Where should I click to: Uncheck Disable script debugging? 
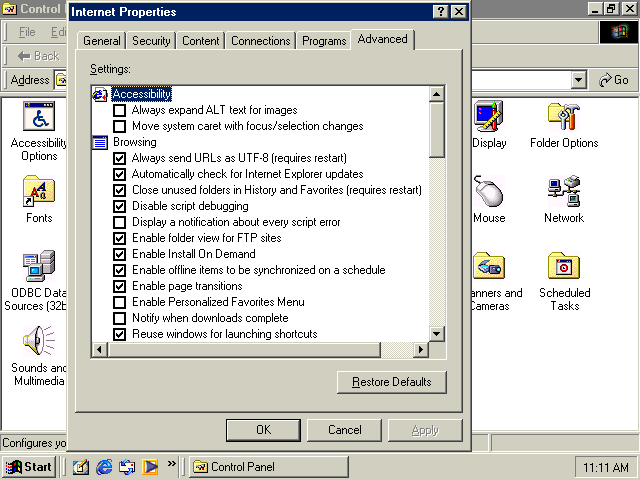[119, 206]
